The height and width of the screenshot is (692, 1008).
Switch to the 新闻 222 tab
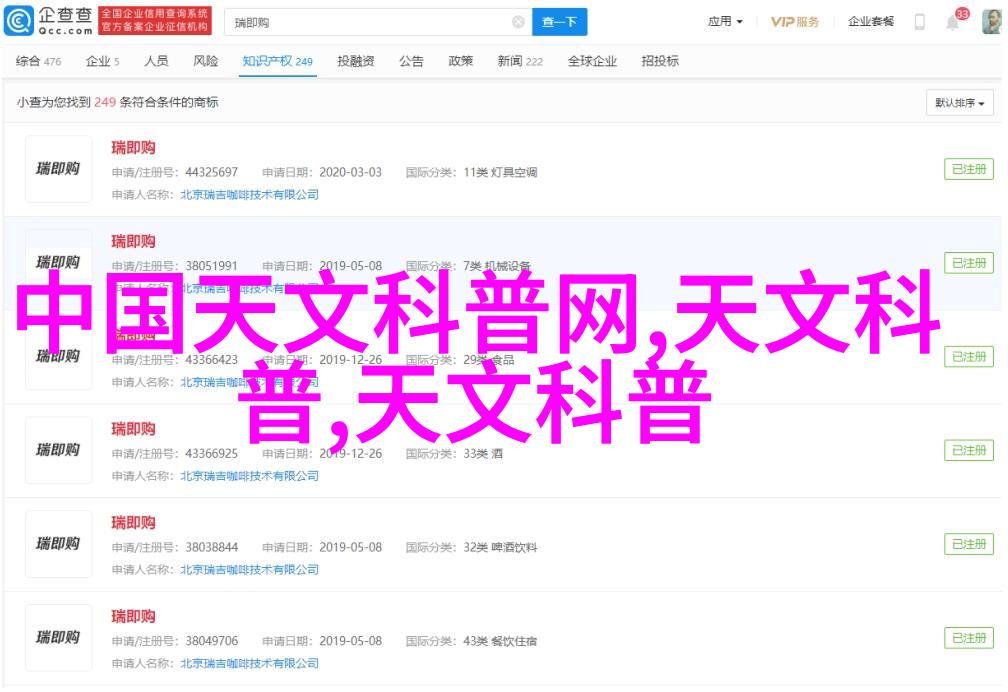pyautogui.click(x=520, y=61)
